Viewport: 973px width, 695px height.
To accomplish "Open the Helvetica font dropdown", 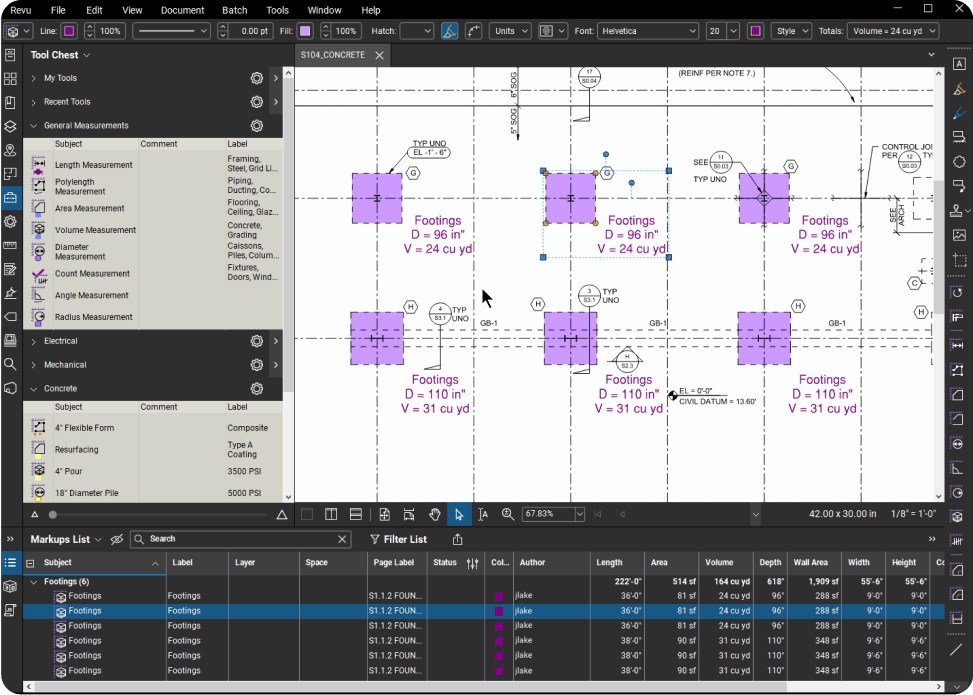I will (x=647, y=30).
